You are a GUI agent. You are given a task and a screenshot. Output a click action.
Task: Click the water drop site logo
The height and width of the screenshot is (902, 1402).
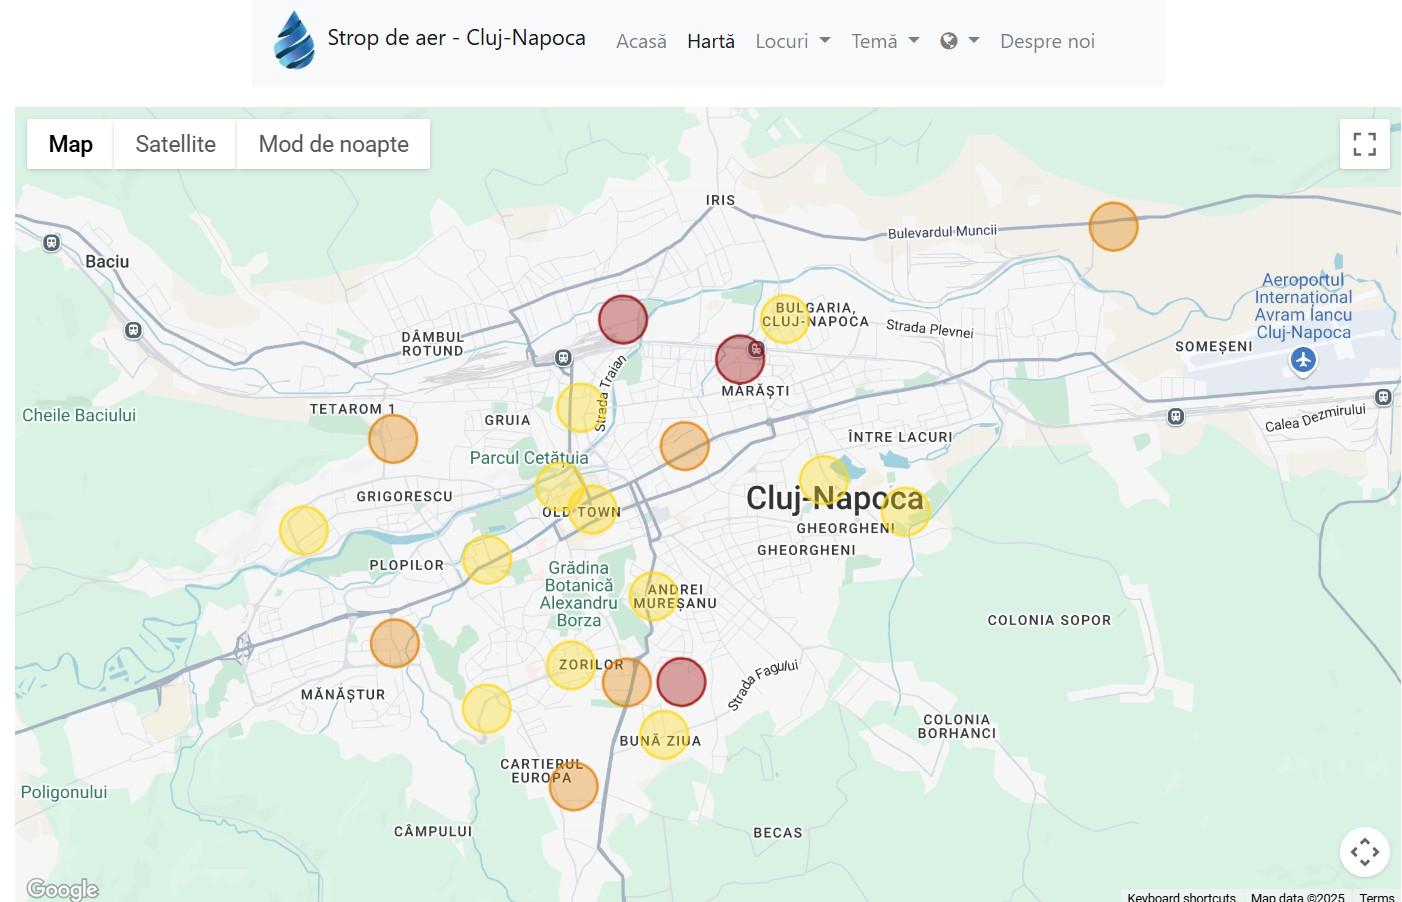point(294,41)
